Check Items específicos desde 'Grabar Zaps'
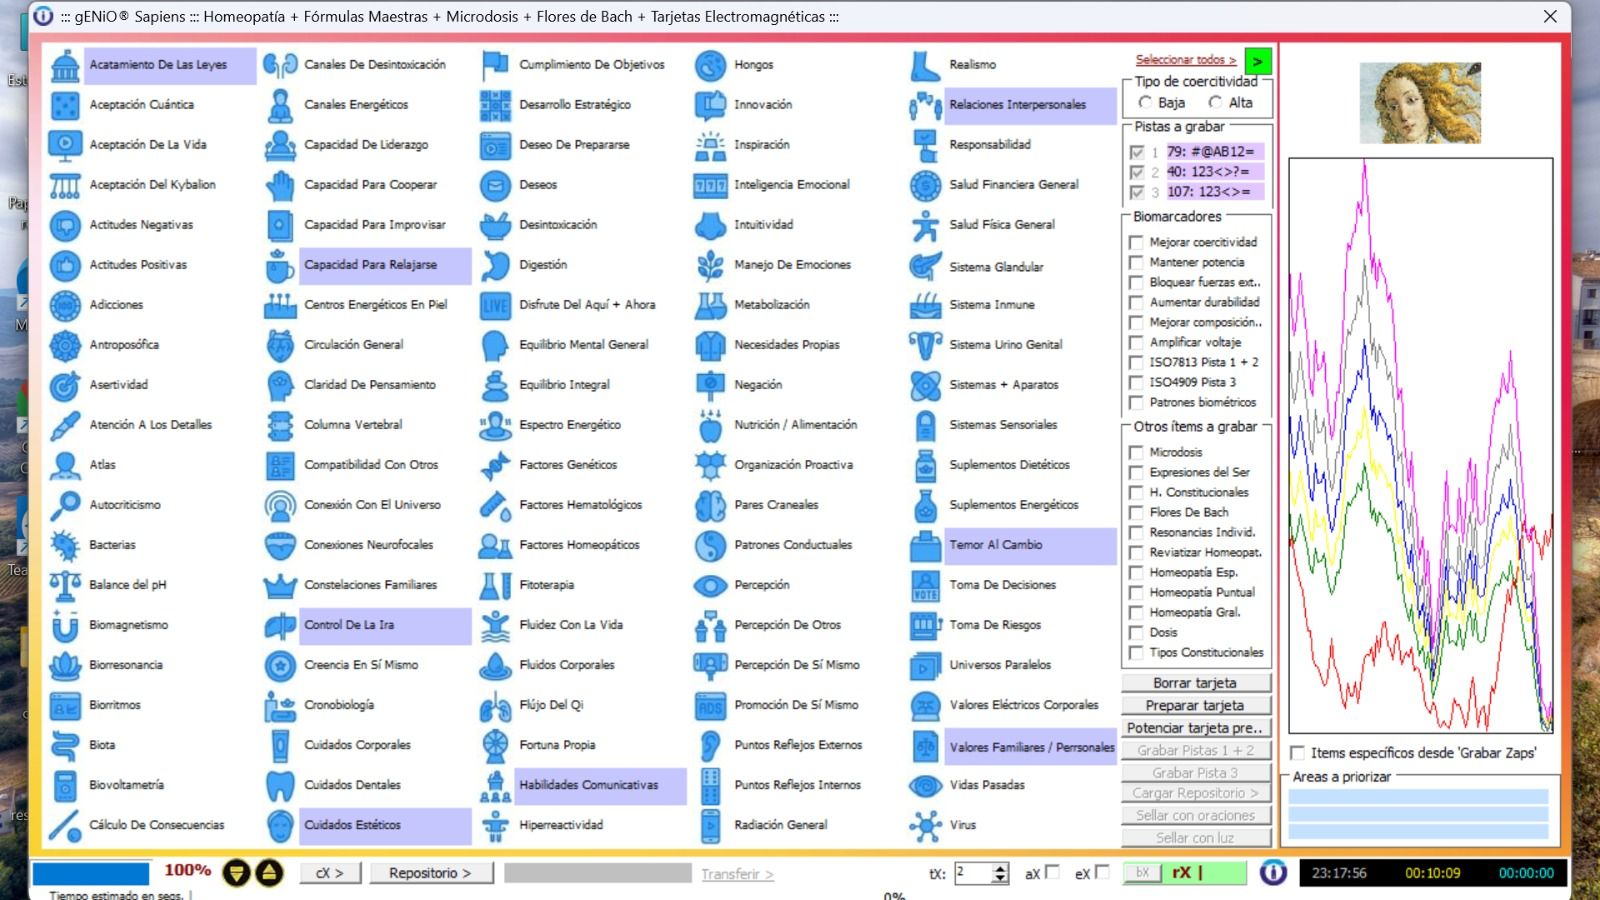The width and height of the screenshot is (1600, 900). [x=1297, y=752]
